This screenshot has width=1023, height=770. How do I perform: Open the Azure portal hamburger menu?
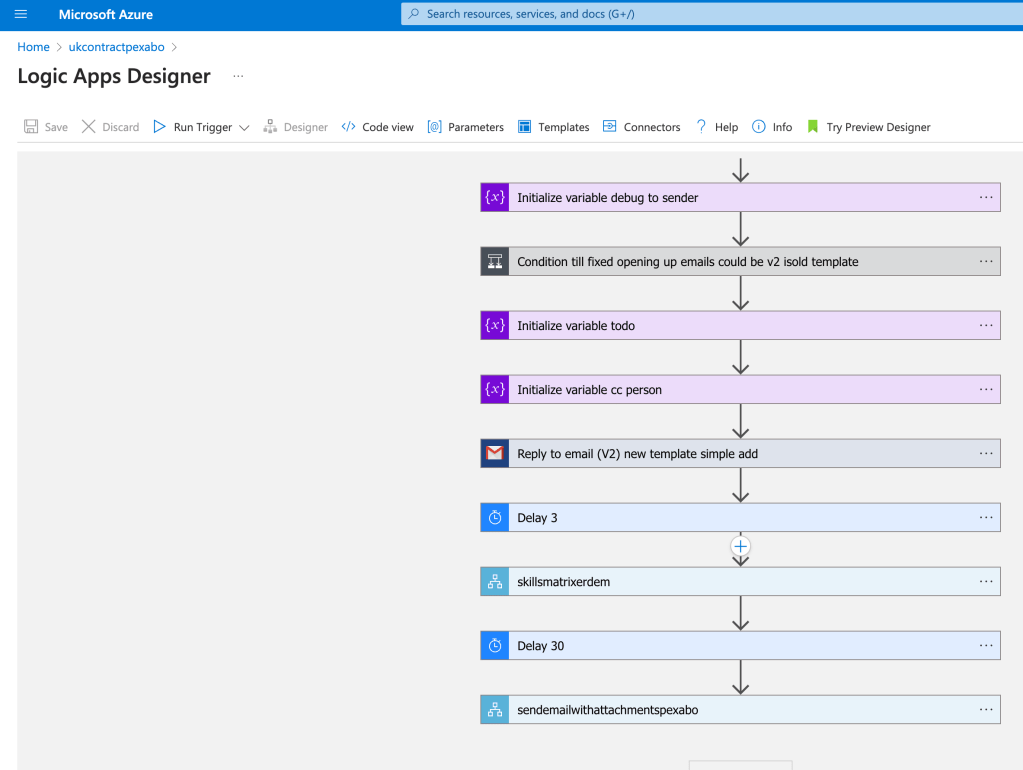coord(21,14)
